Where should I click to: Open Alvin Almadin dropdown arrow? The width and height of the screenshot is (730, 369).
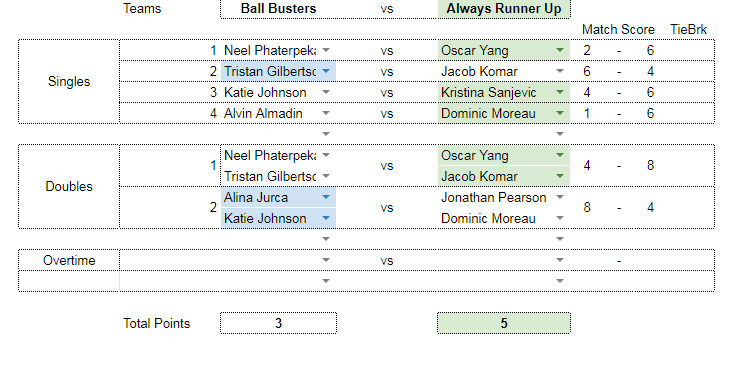[x=326, y=113]
